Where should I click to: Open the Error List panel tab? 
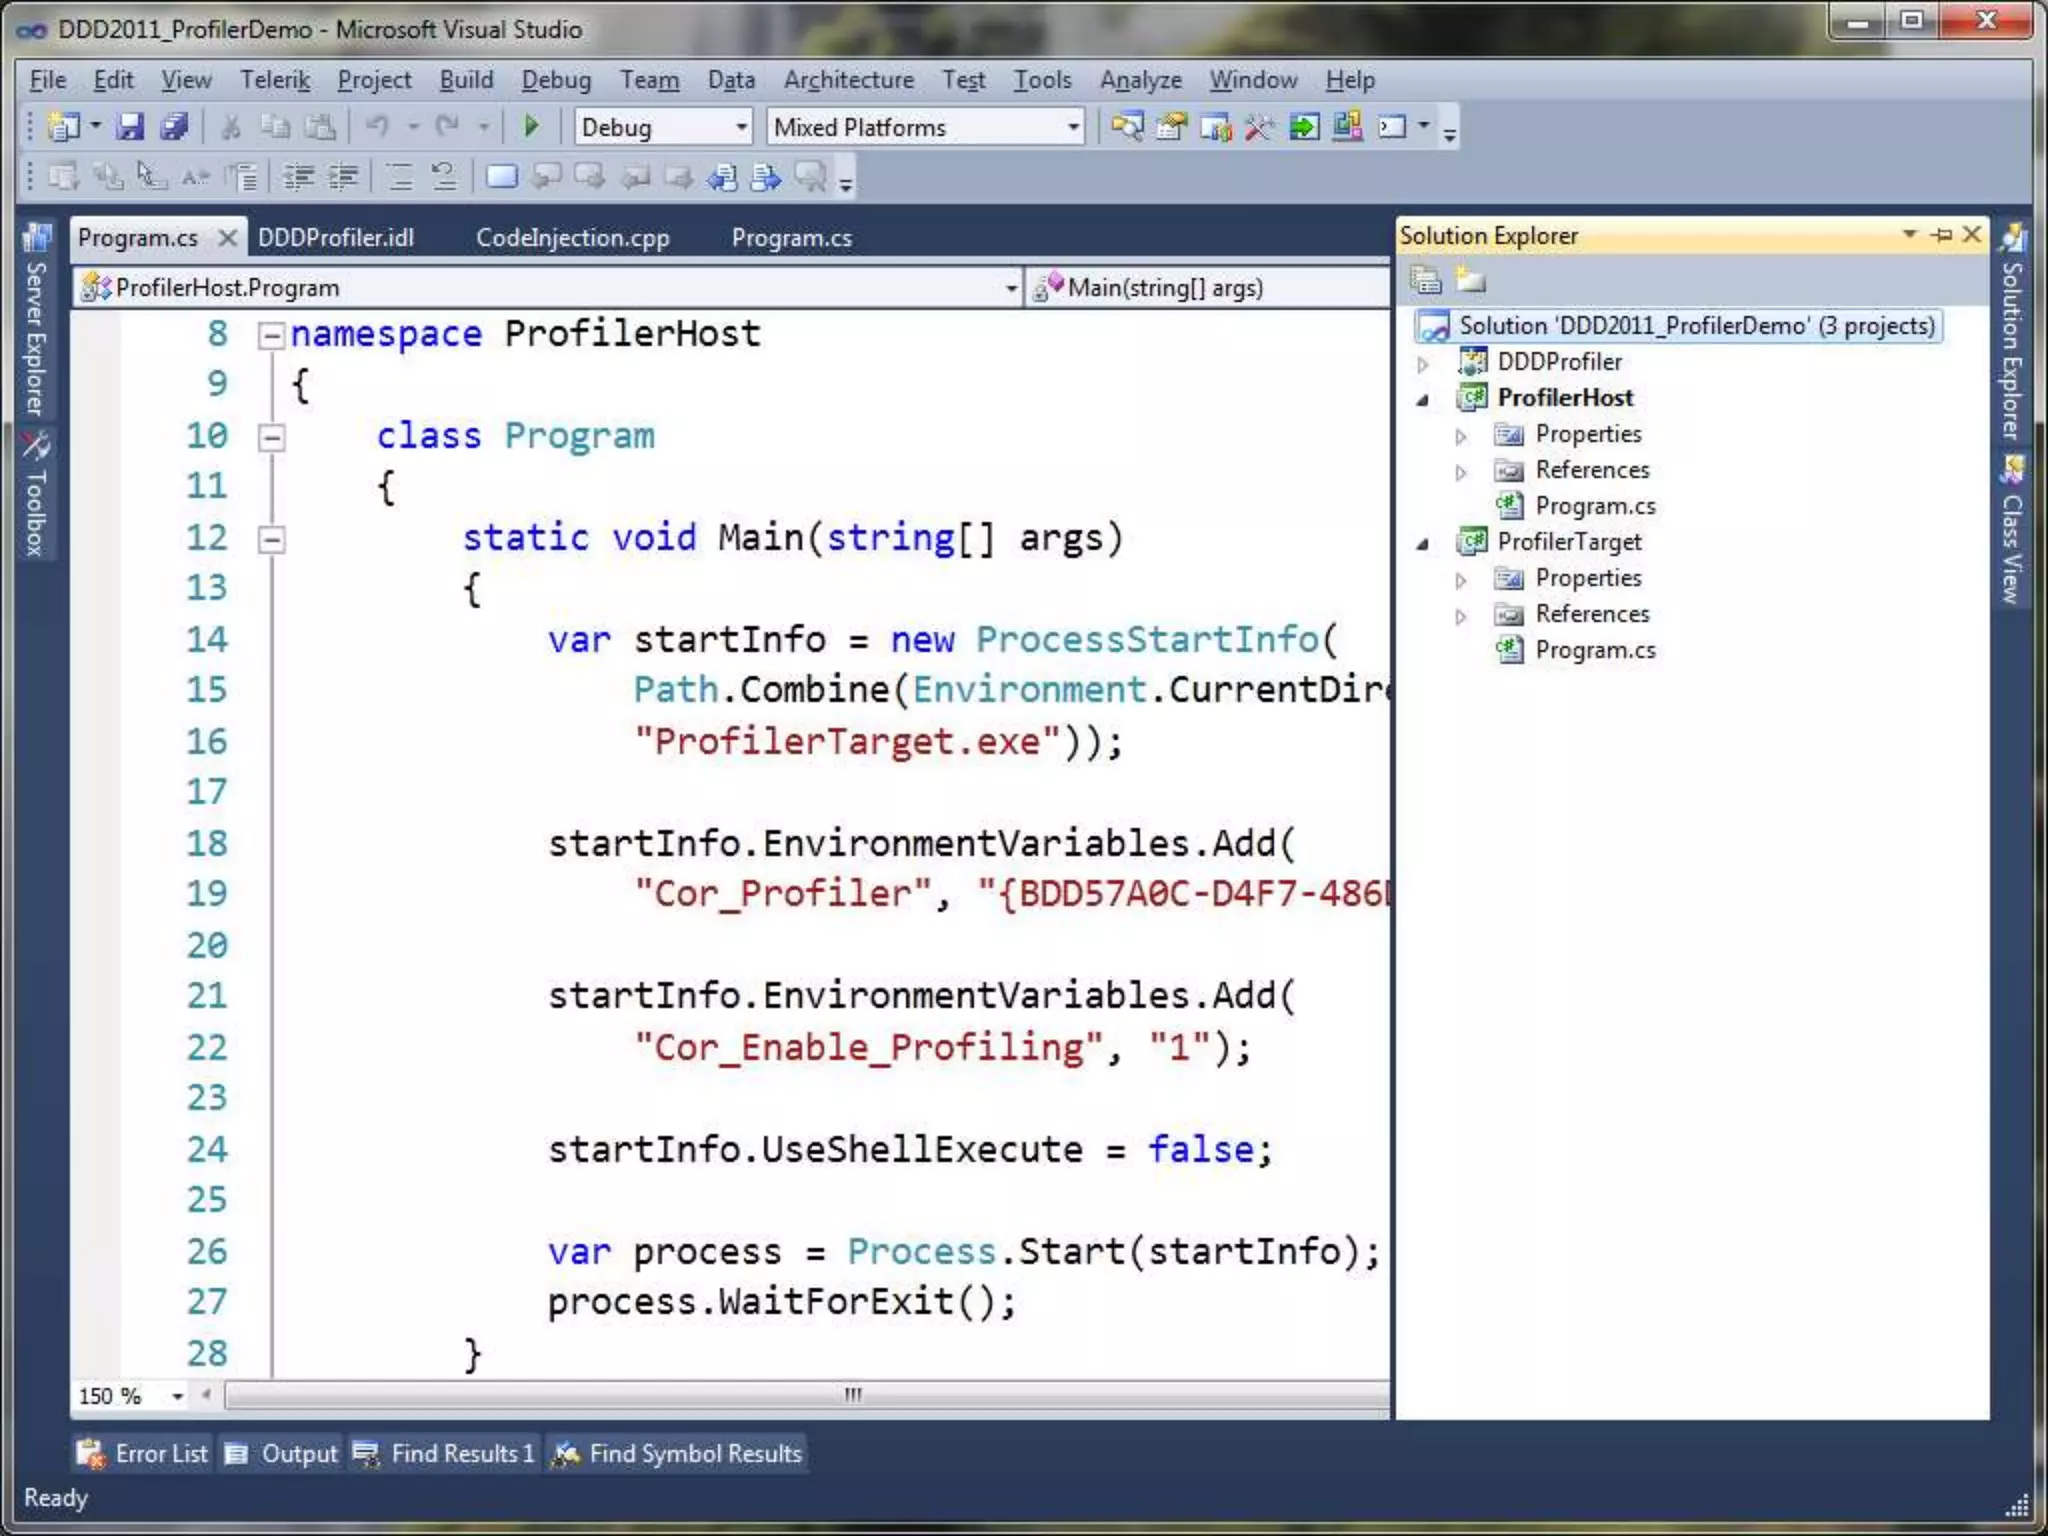click(143, 1453)
